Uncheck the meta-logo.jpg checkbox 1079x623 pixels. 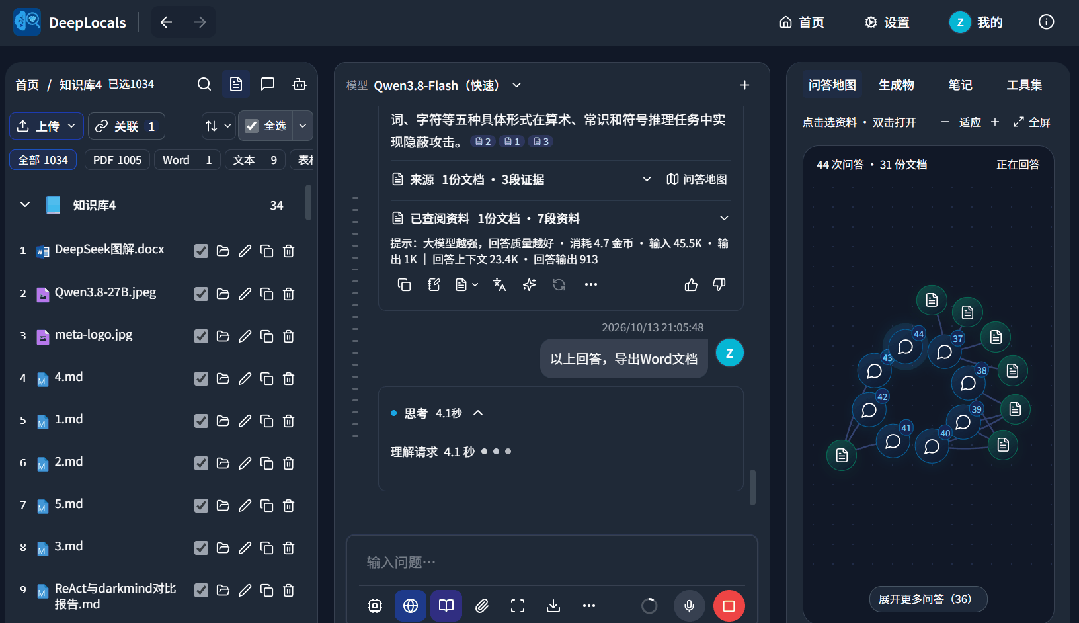201,336
